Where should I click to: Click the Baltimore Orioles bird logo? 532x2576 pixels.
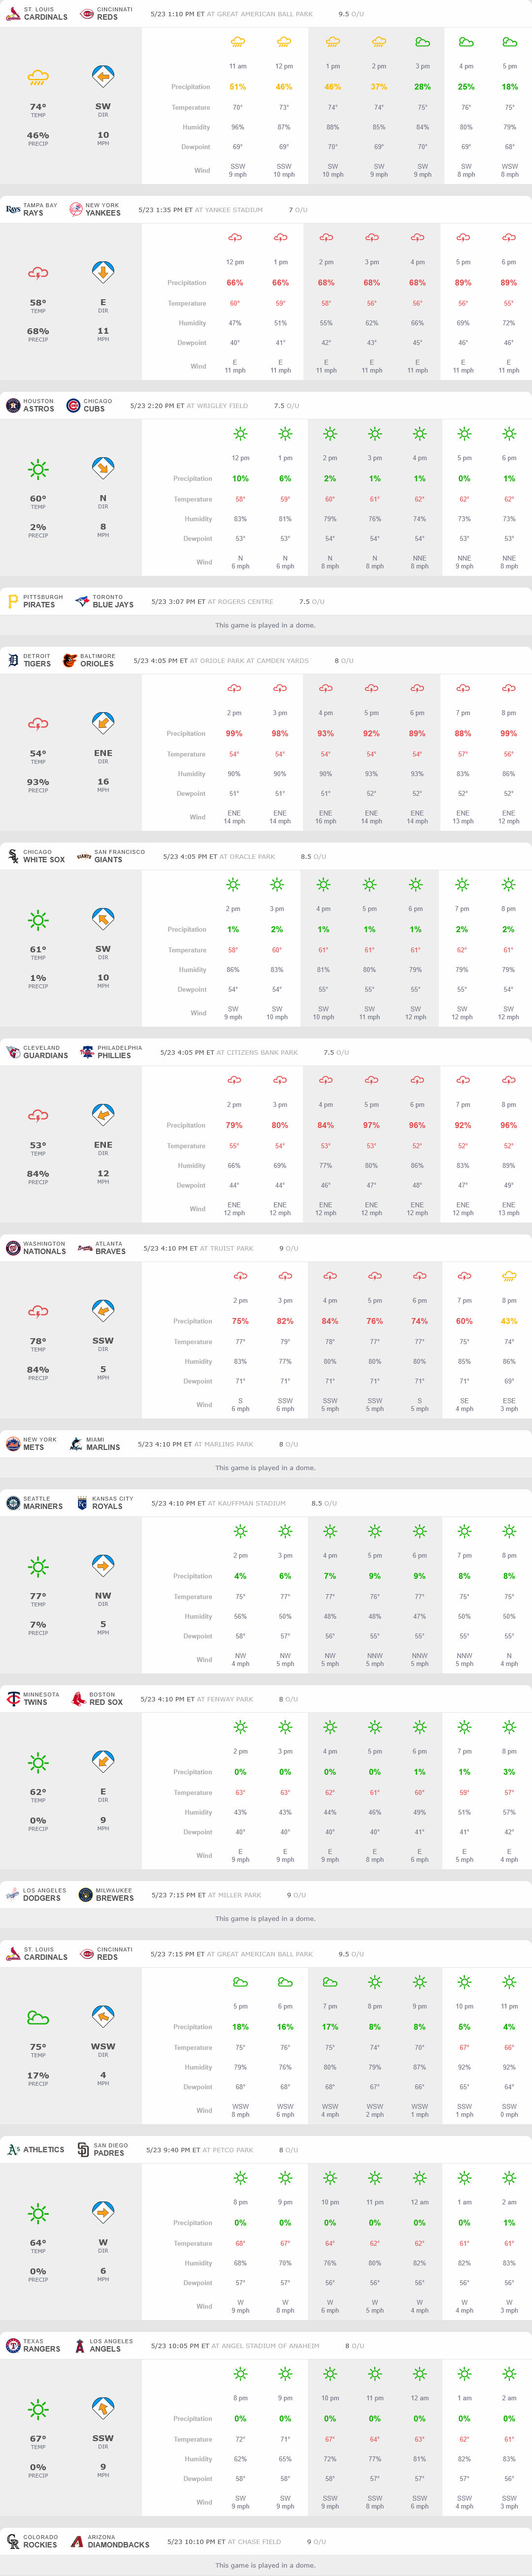[70, 661]
